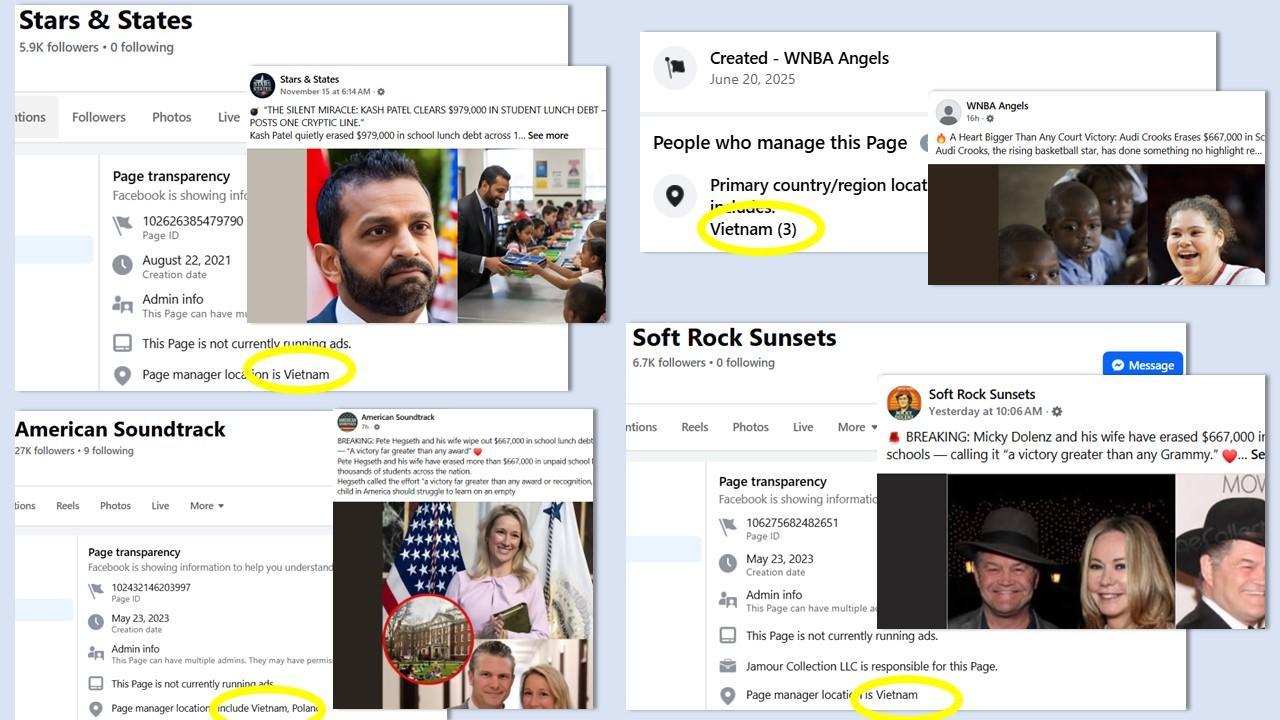Open the Micky Dolenz post photo
Screen dimensions: 1280x720
[x=1060, y=550]
